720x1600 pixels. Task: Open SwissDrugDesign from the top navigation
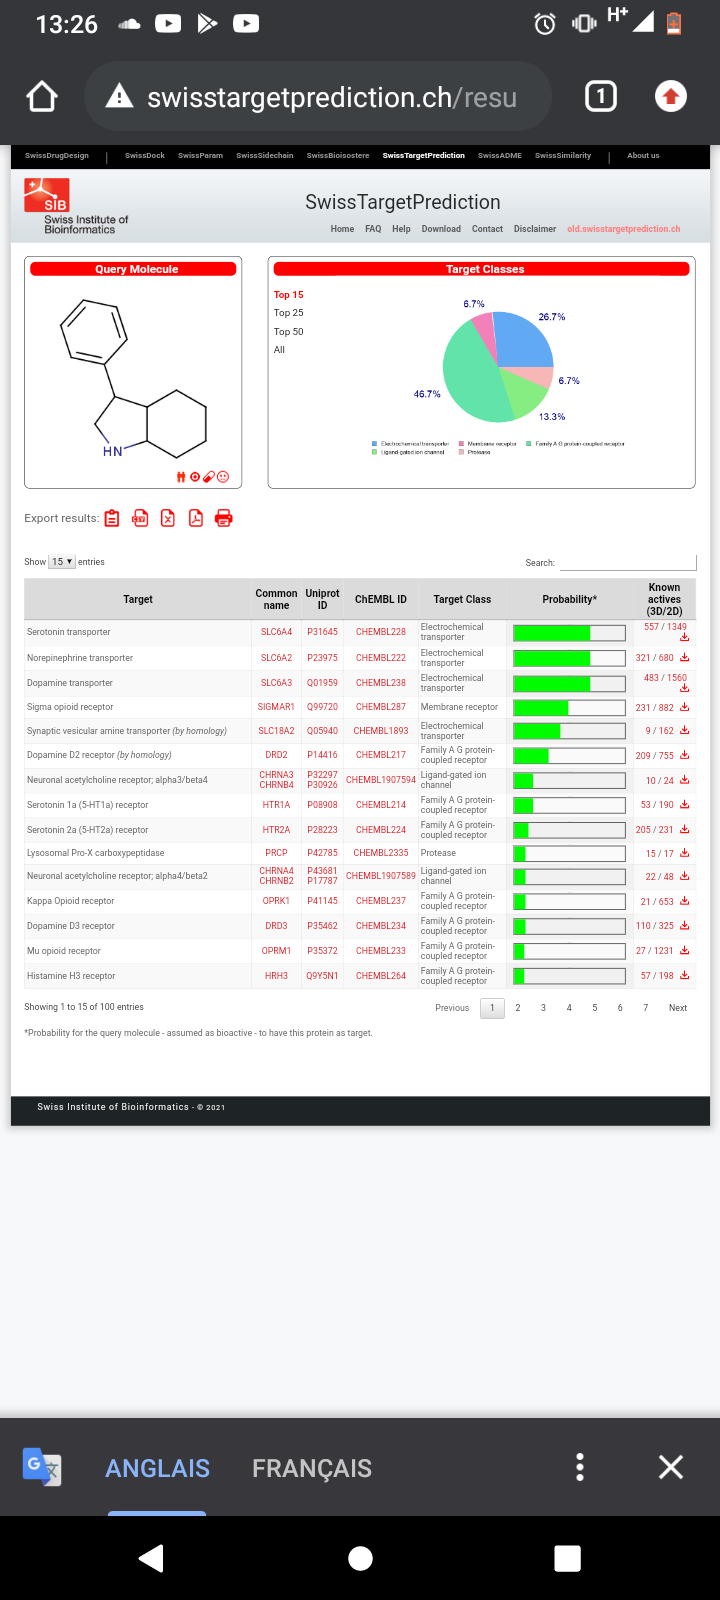coord(57,156)
